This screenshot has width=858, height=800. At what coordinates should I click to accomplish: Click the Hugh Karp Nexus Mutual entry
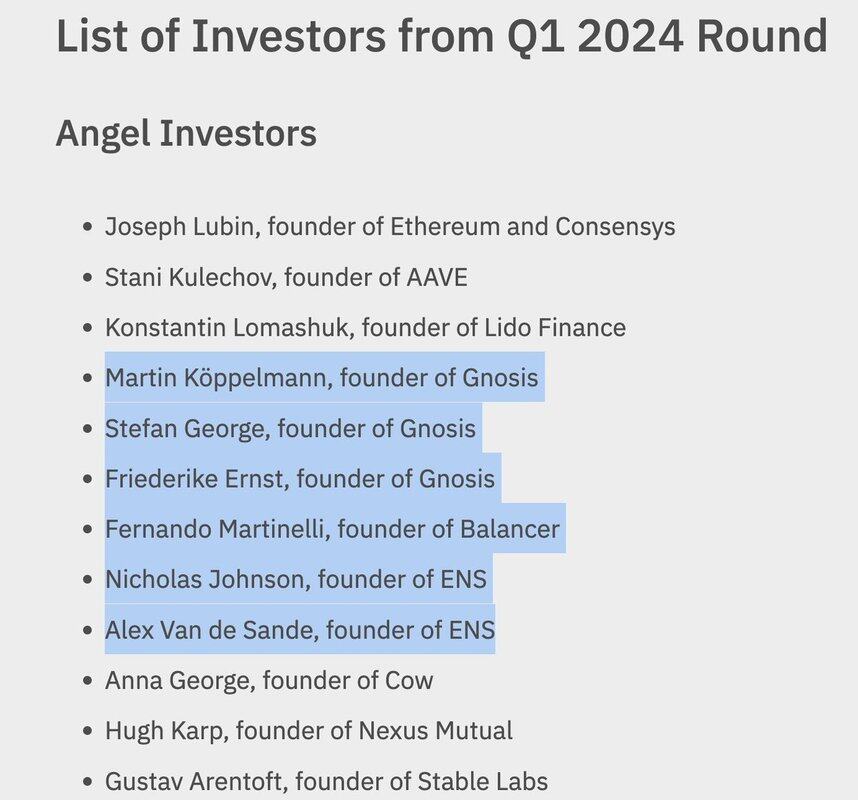pyautogui.click(x=309, y=731)
